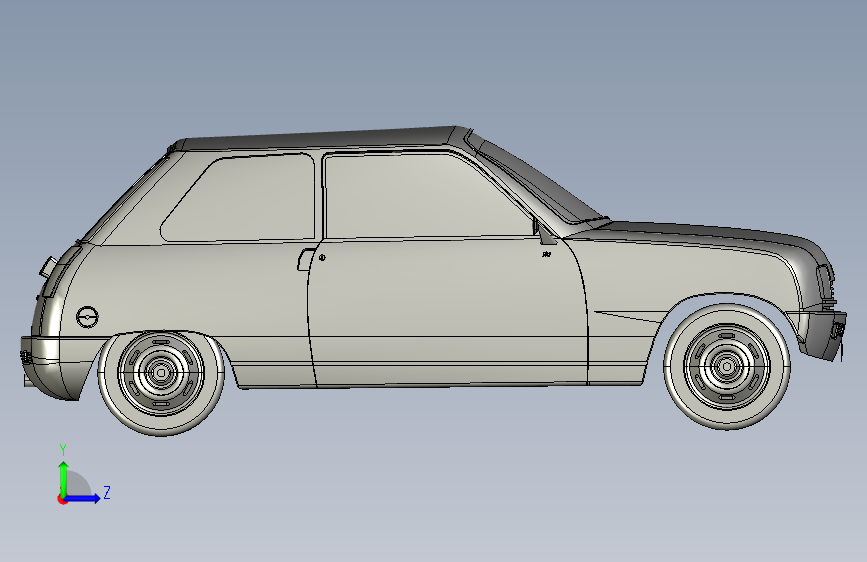Pick the tail light on the rear
Screen dimensions: 867x562
[x=59, y=273]
